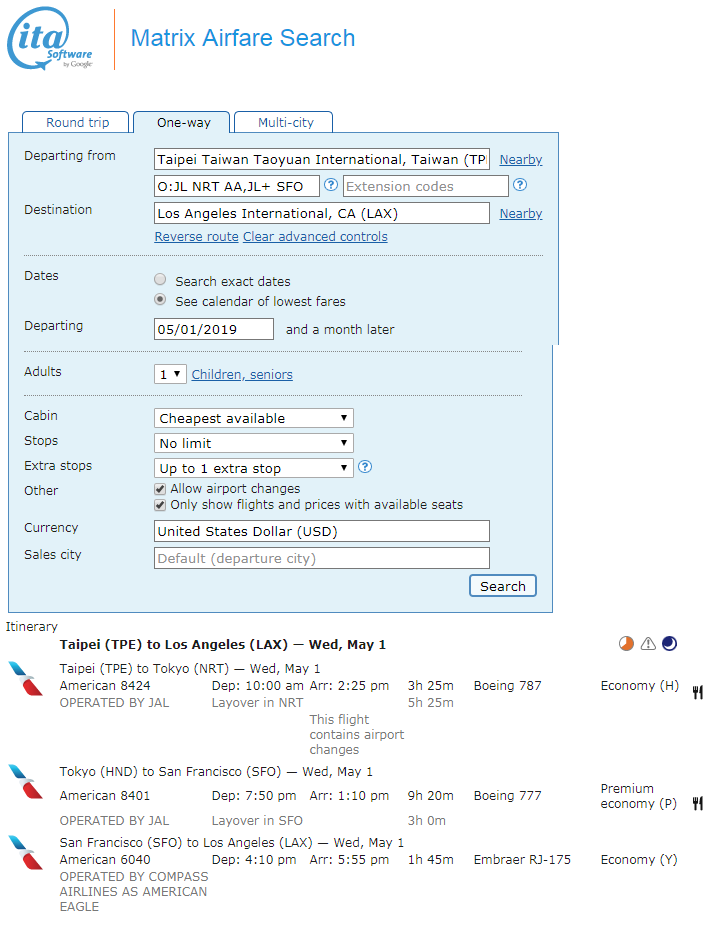The image size is (713, 925).
Task: Open help icon next to Extra stops
Action: [x=365, y=467]
